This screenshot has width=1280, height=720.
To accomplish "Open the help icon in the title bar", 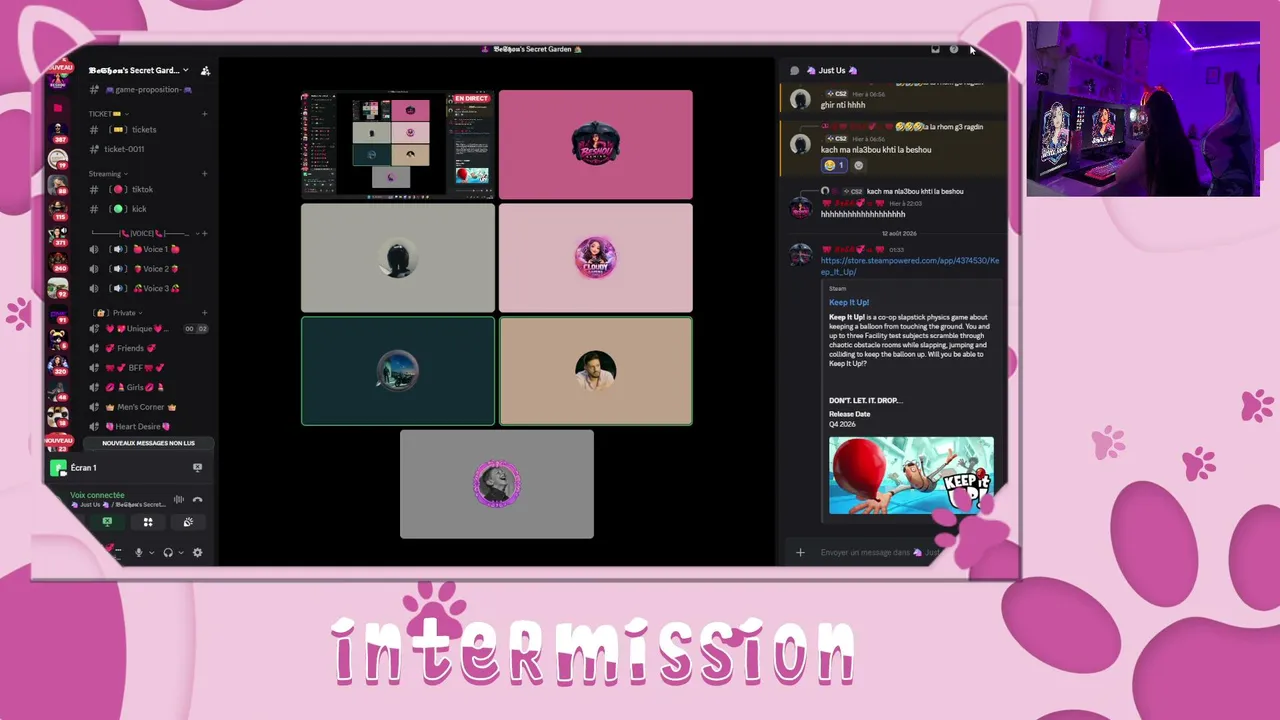I will coord(953,49).
